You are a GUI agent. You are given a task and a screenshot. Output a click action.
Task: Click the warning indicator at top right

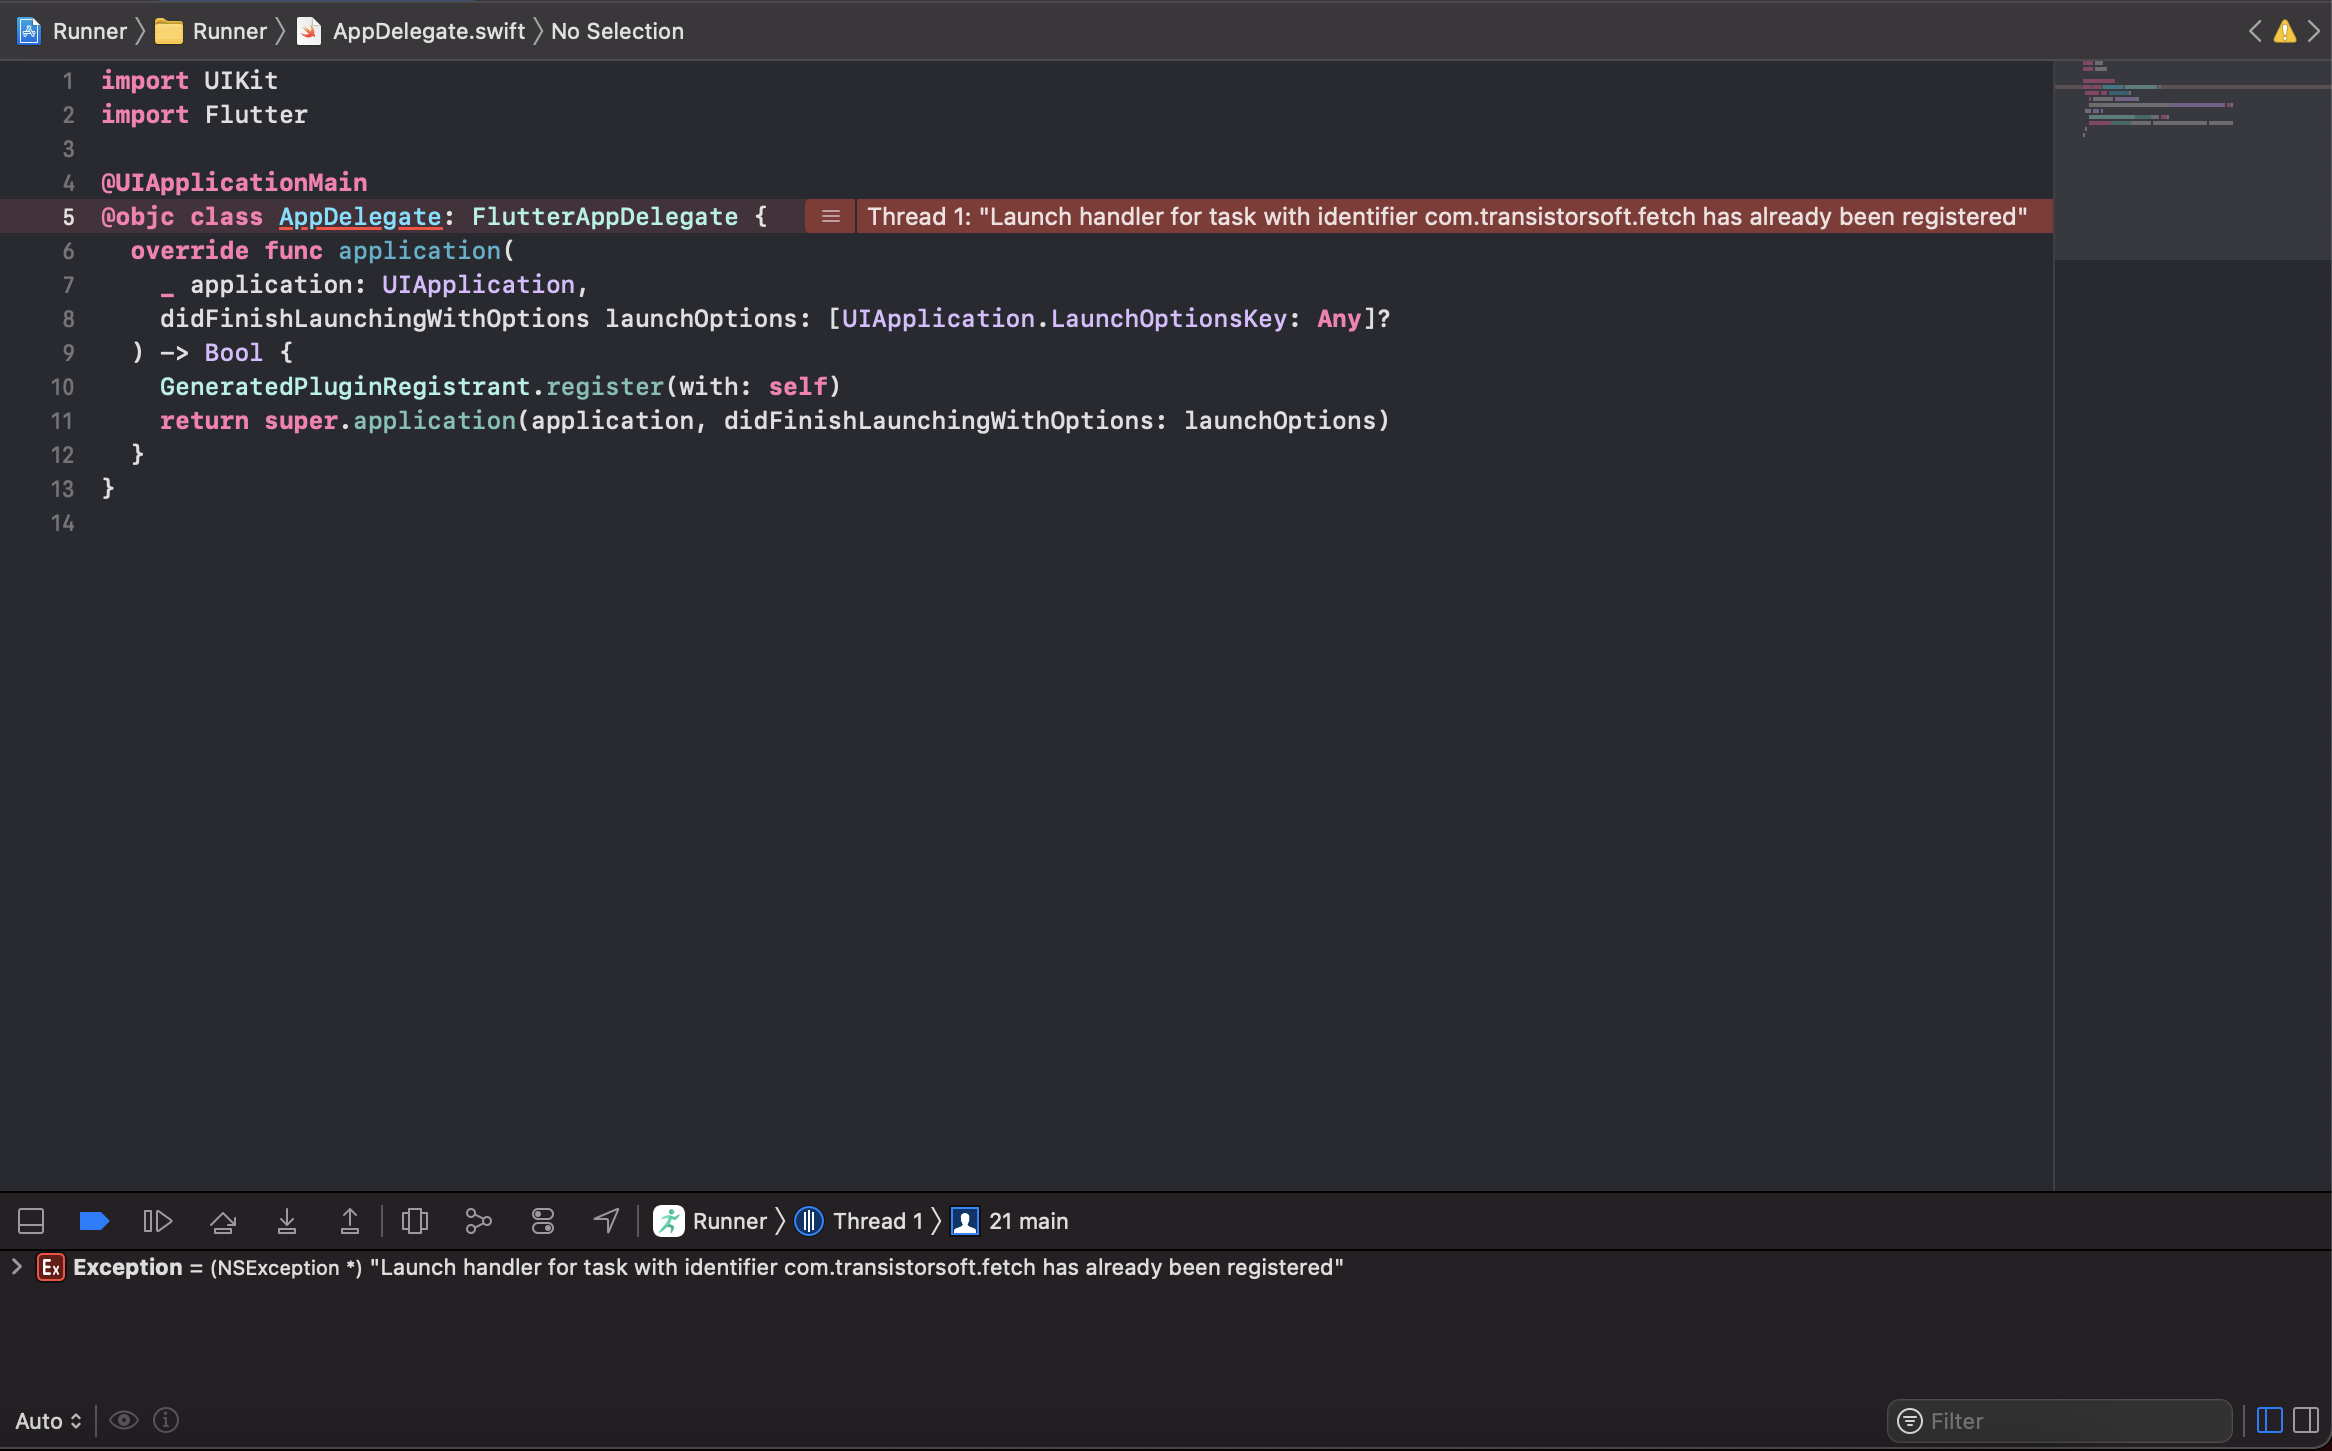2284,31
